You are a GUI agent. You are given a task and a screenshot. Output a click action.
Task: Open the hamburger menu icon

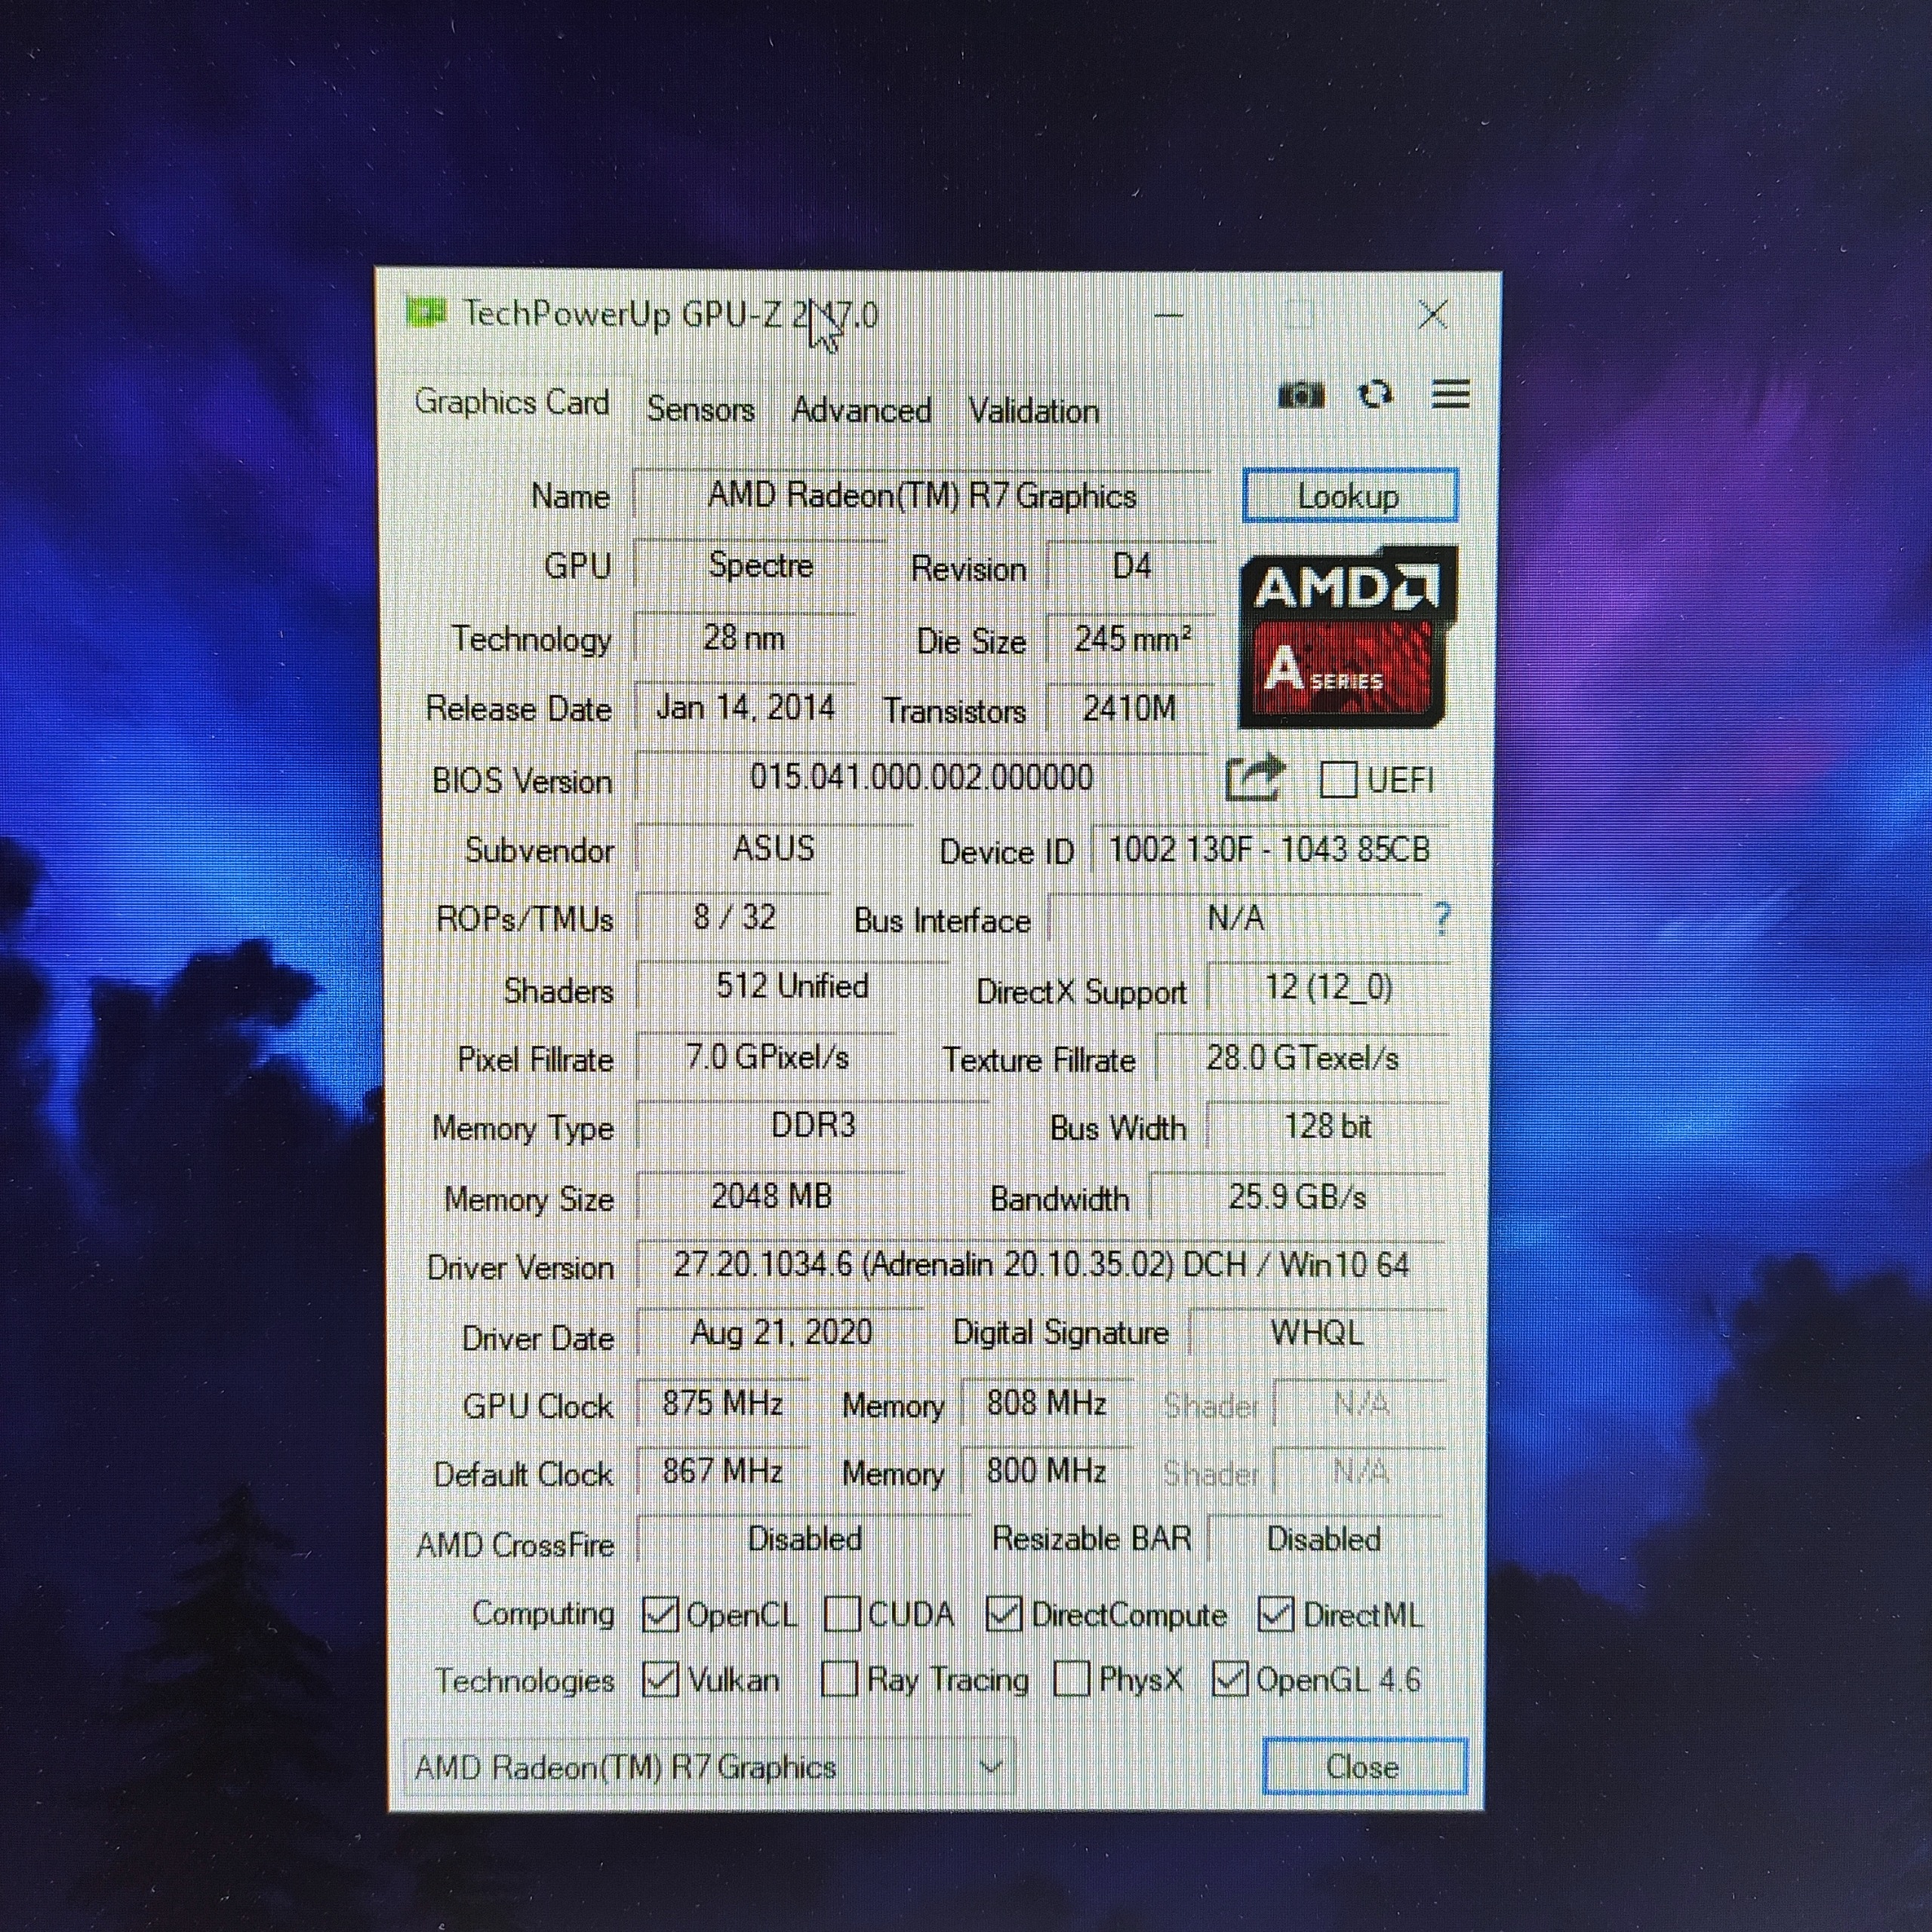tap(1450, 394)
